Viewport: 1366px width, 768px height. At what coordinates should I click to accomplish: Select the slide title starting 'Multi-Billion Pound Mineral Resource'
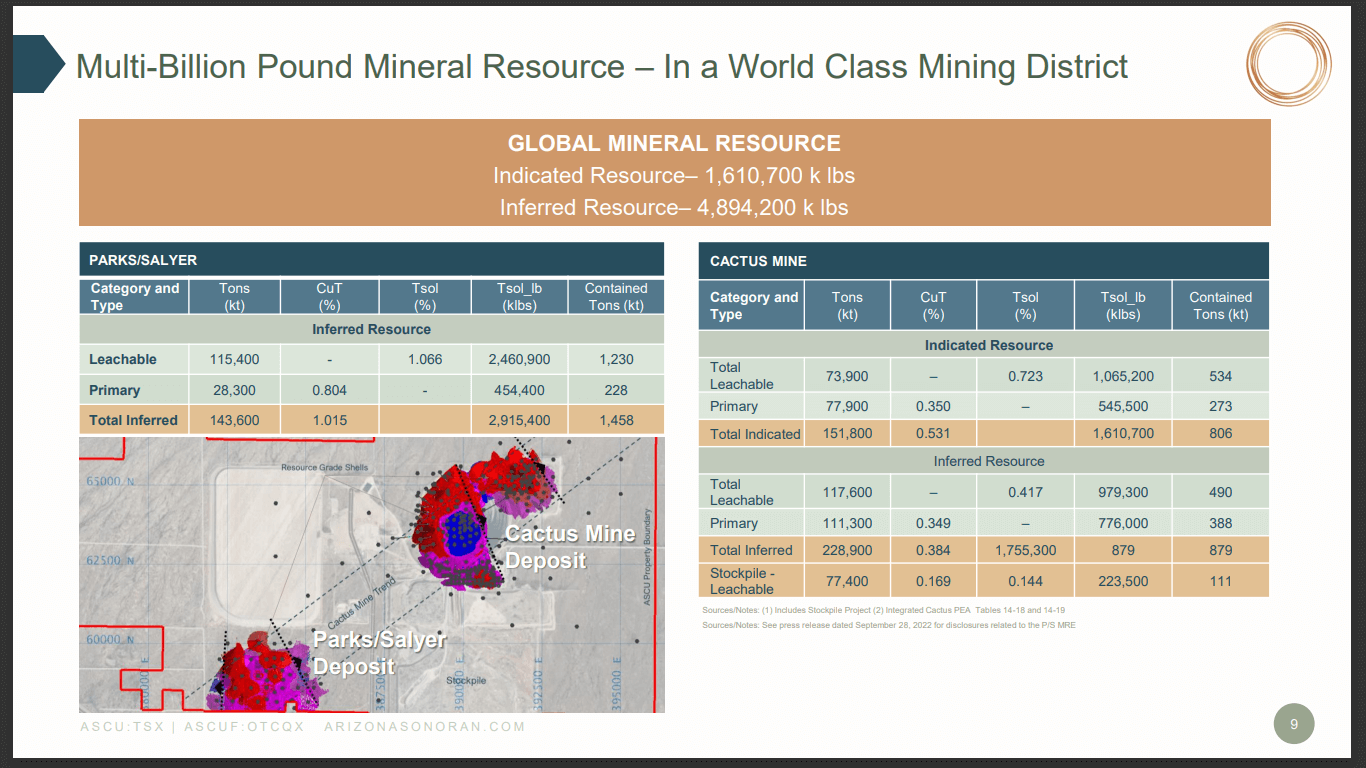tap(602, 67)
